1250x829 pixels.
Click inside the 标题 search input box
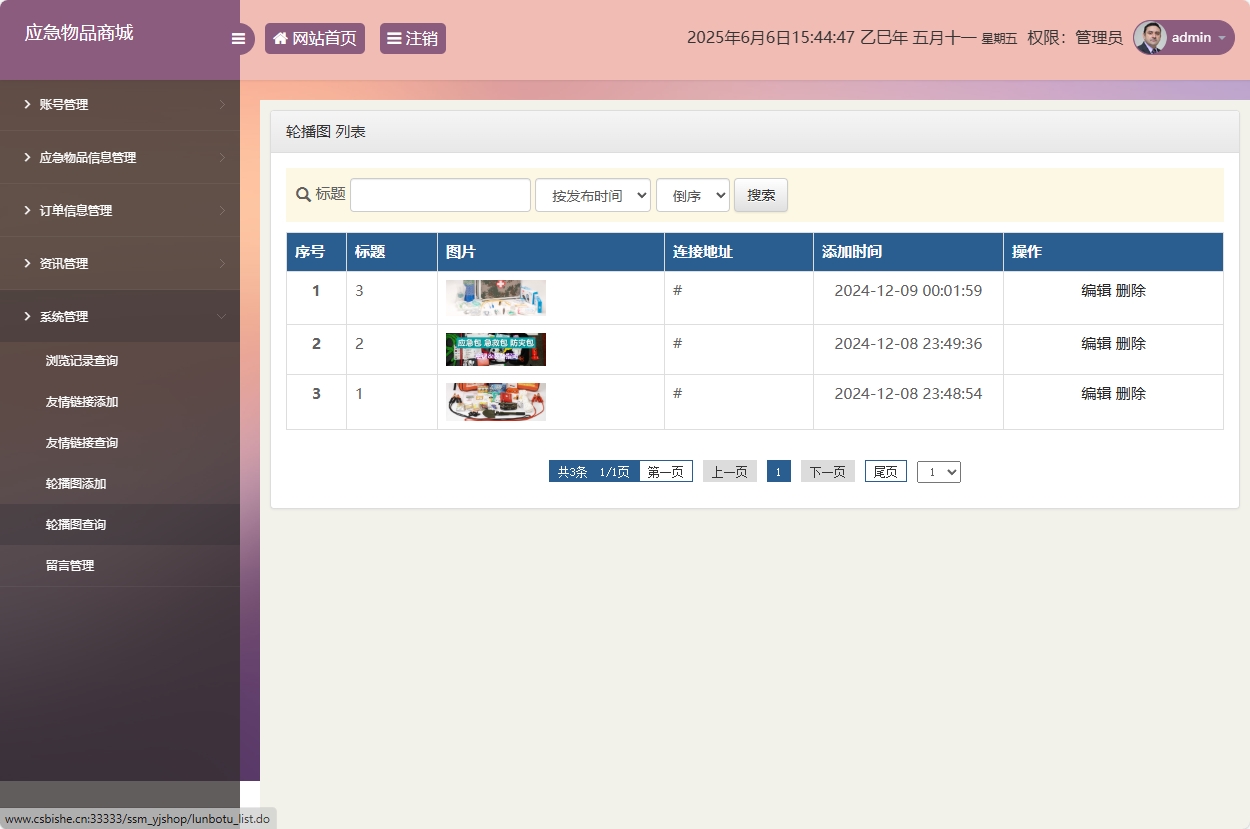coord(440,194)
